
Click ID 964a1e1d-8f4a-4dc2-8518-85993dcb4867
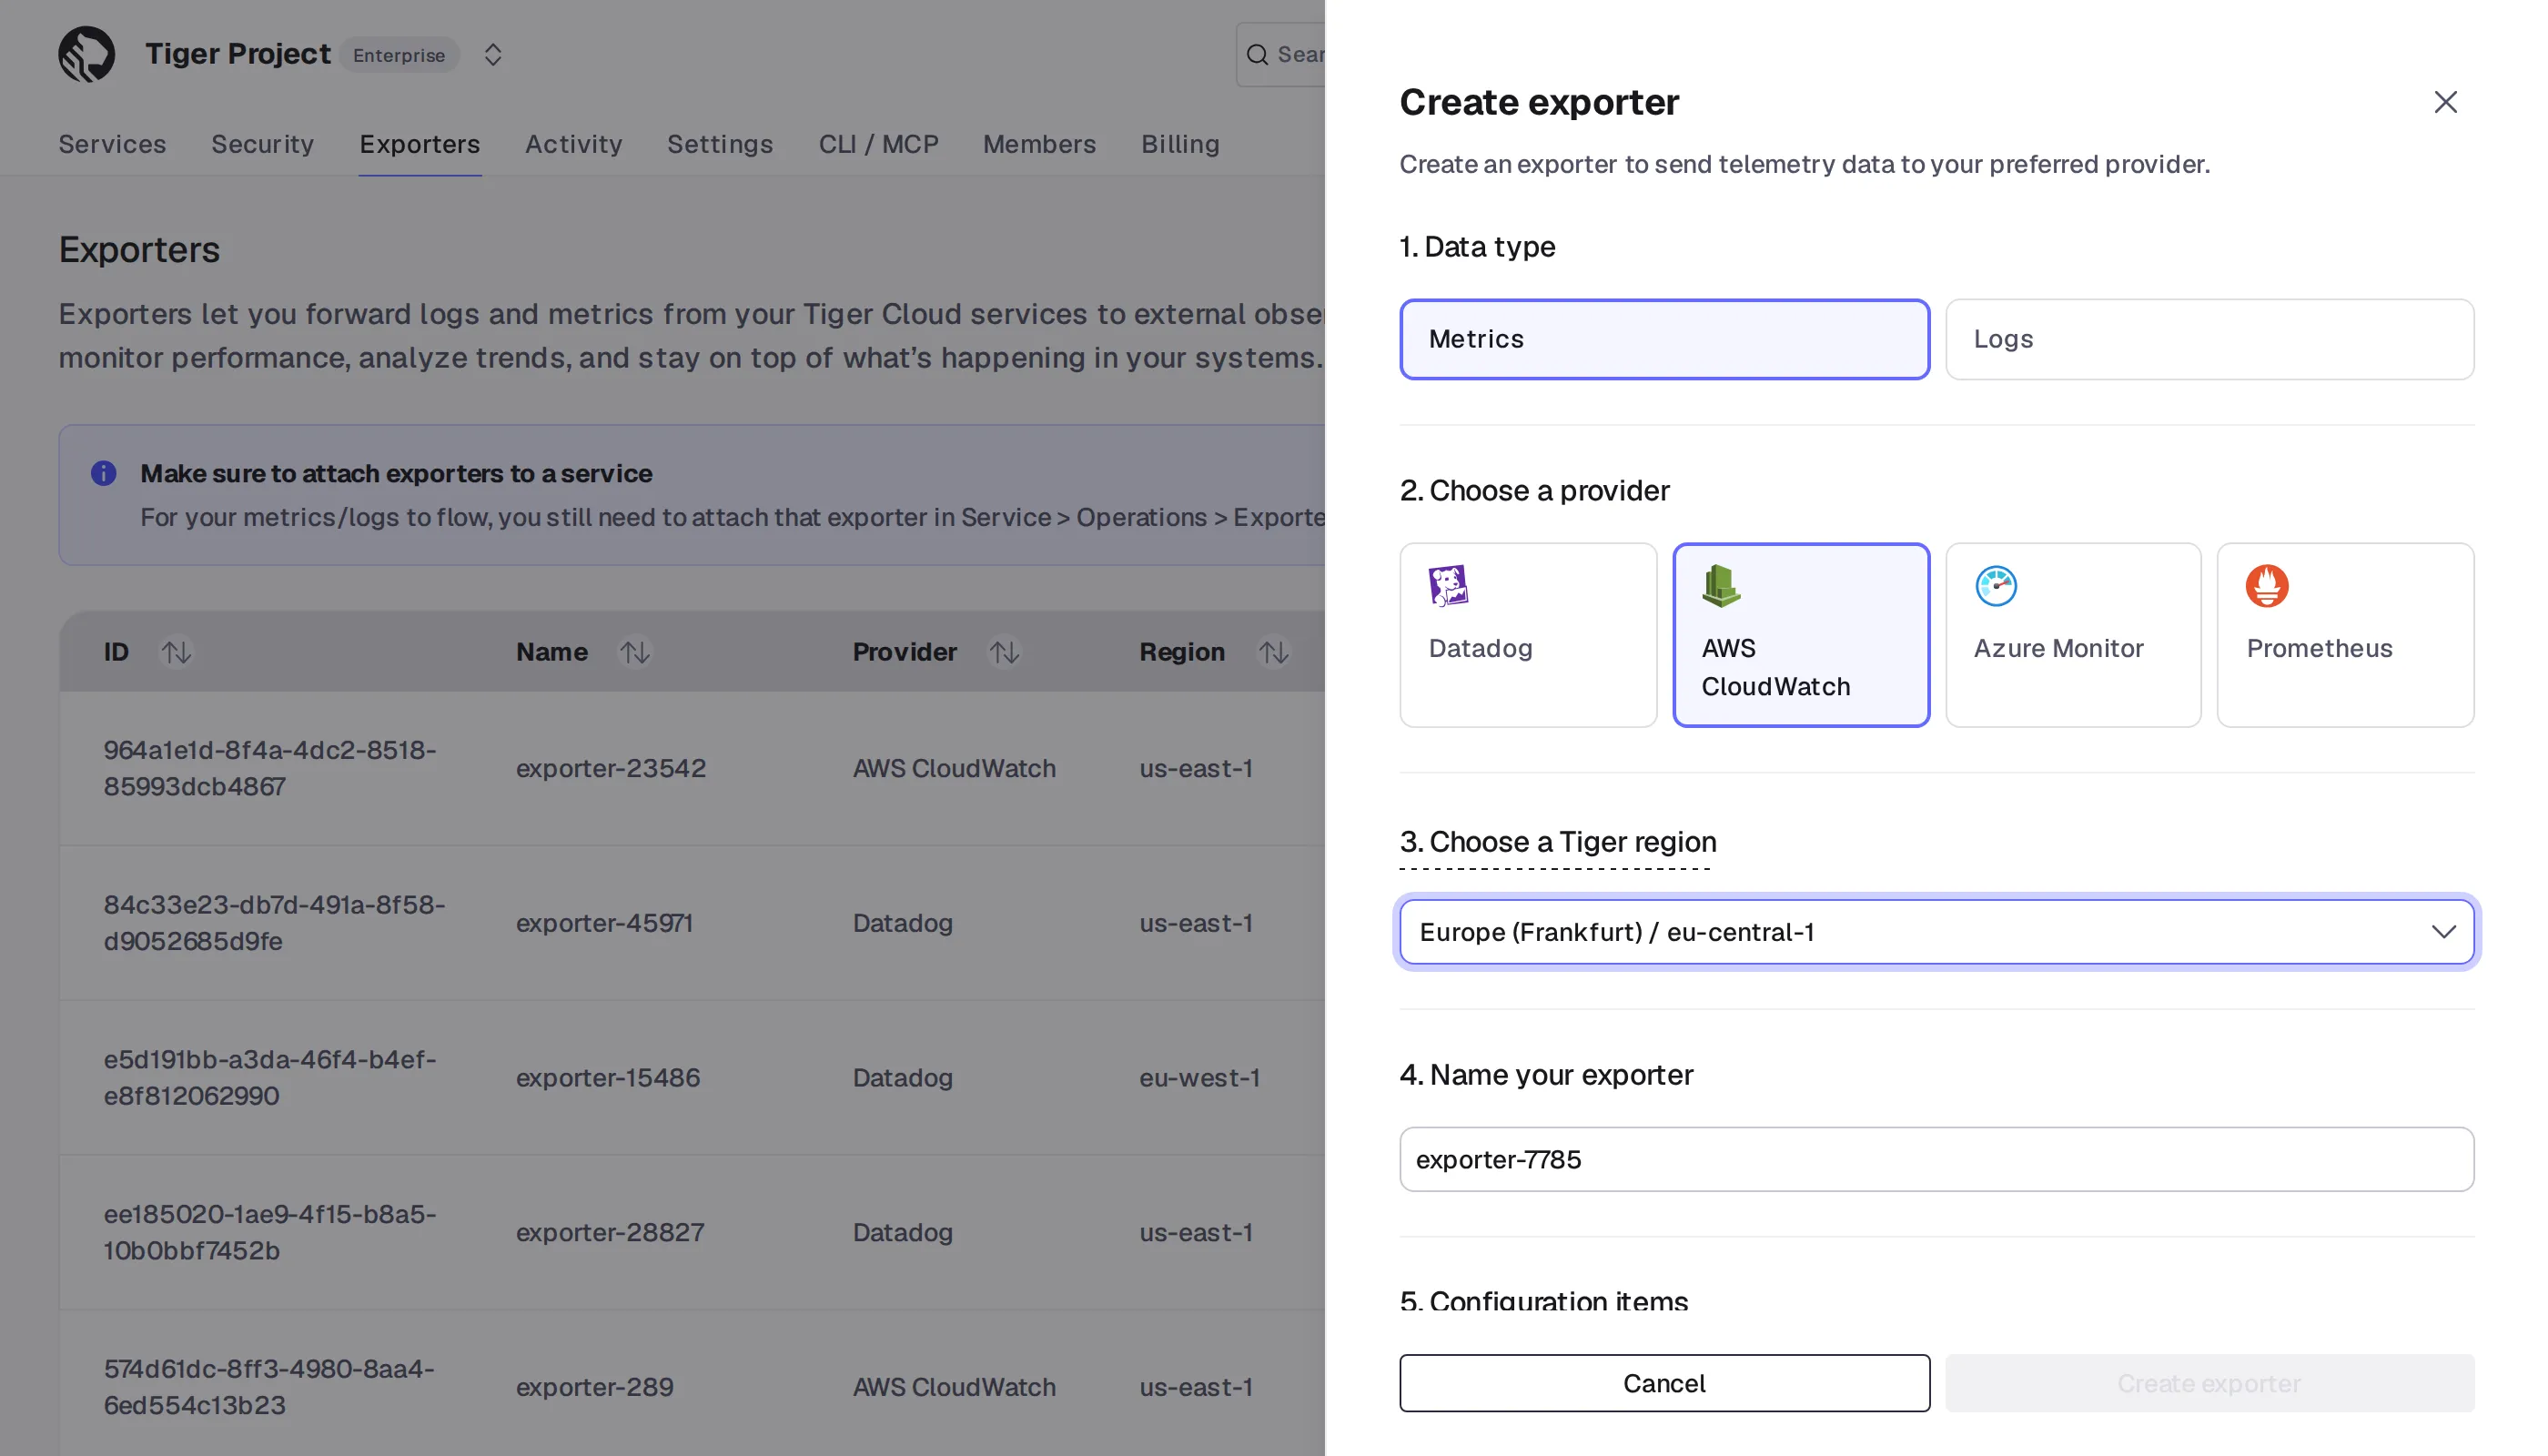pos(270,768)
